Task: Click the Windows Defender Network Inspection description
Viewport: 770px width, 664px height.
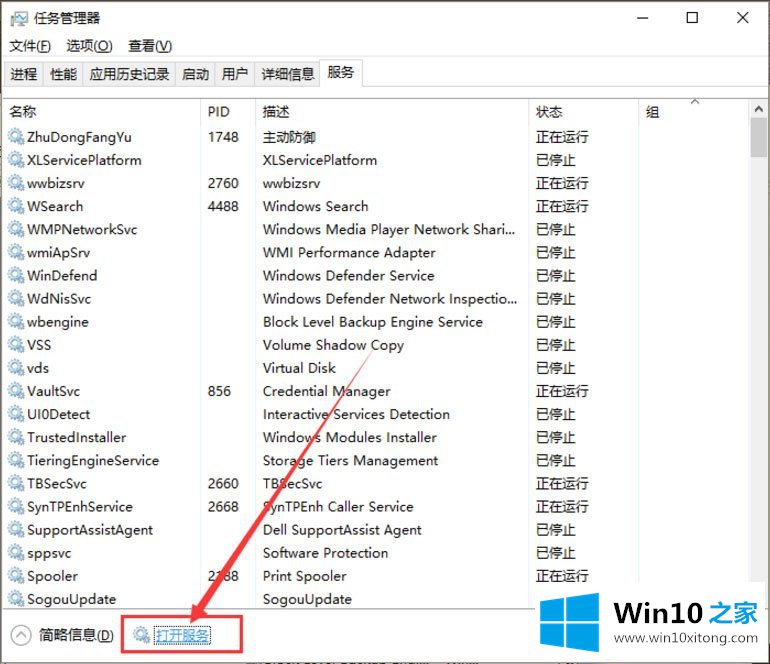Action: 390,299
